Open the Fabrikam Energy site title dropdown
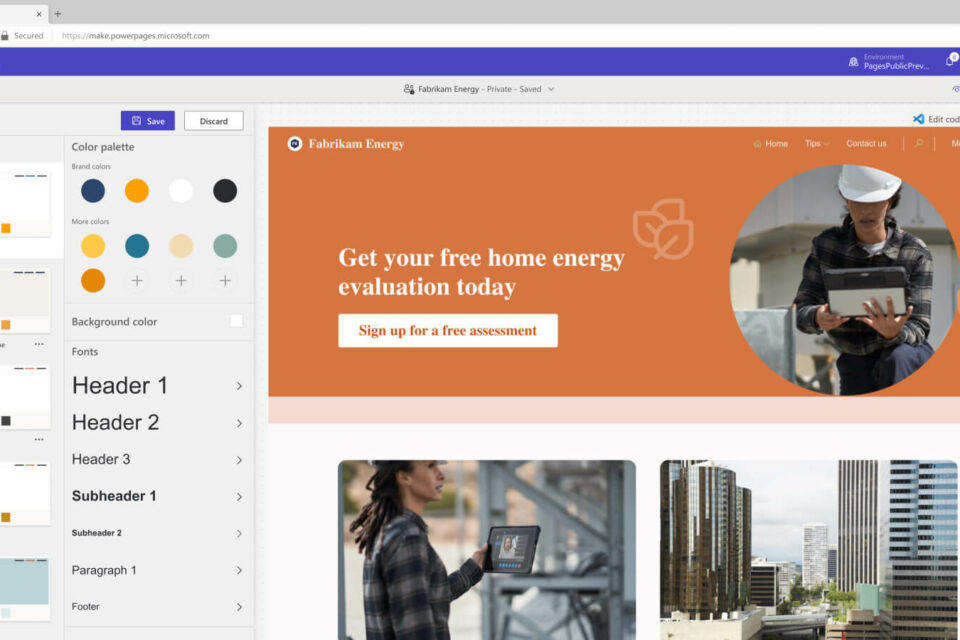 550,89
